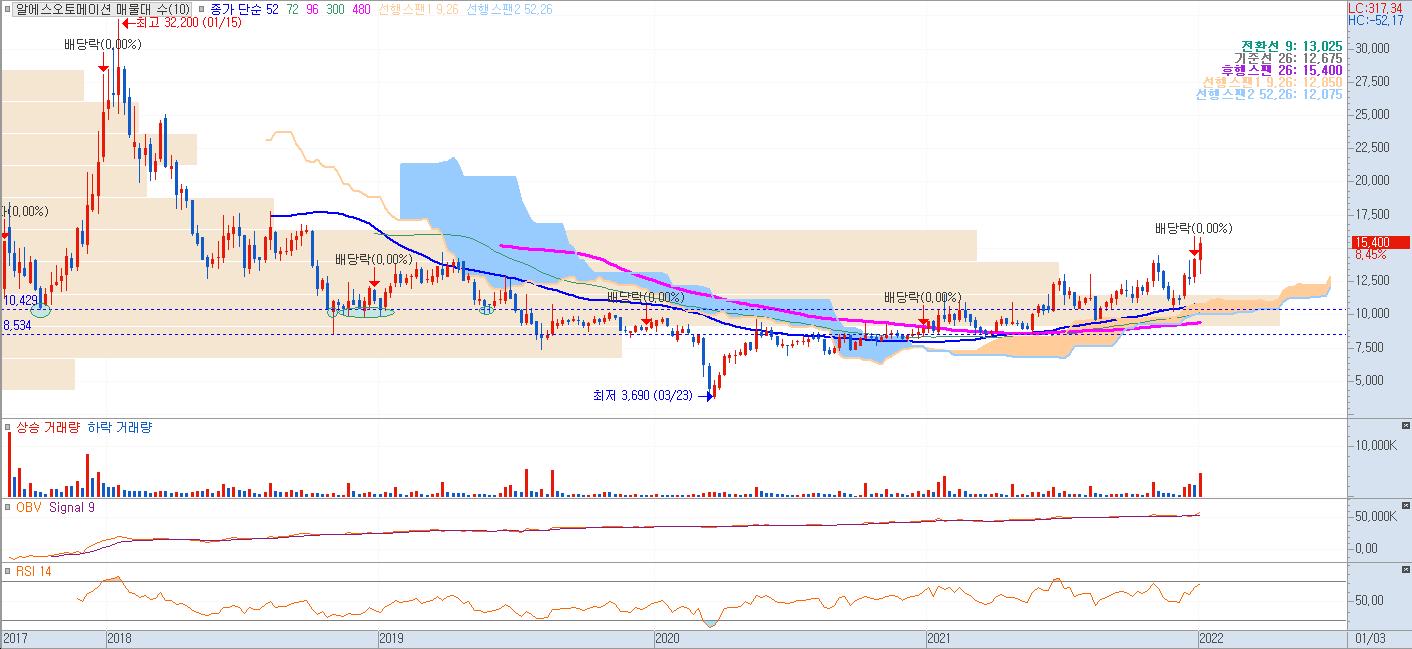This screenshot has width=1412, height=649.
Task: Click the 선행스팬1 9,26 legend label
Action: pyautogui.click(x=418, y=9)
